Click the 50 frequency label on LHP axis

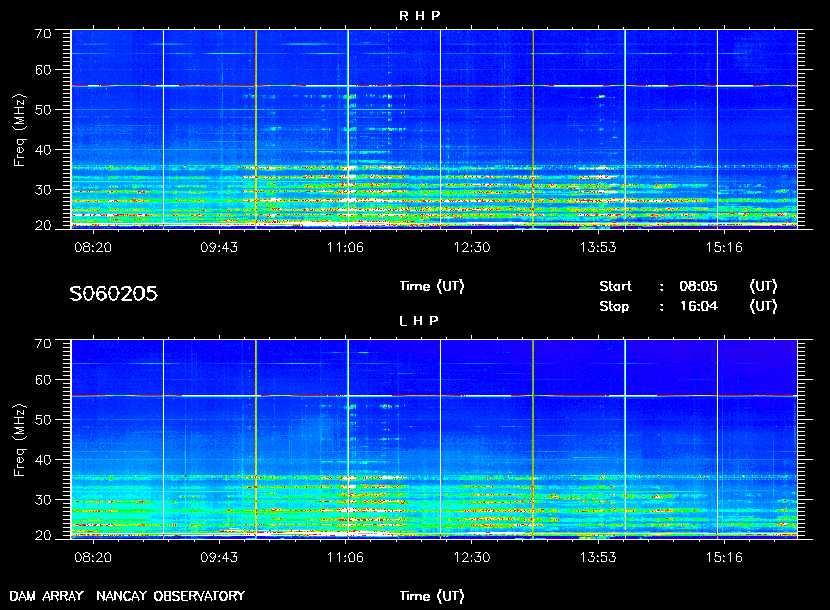click(43, 420)
